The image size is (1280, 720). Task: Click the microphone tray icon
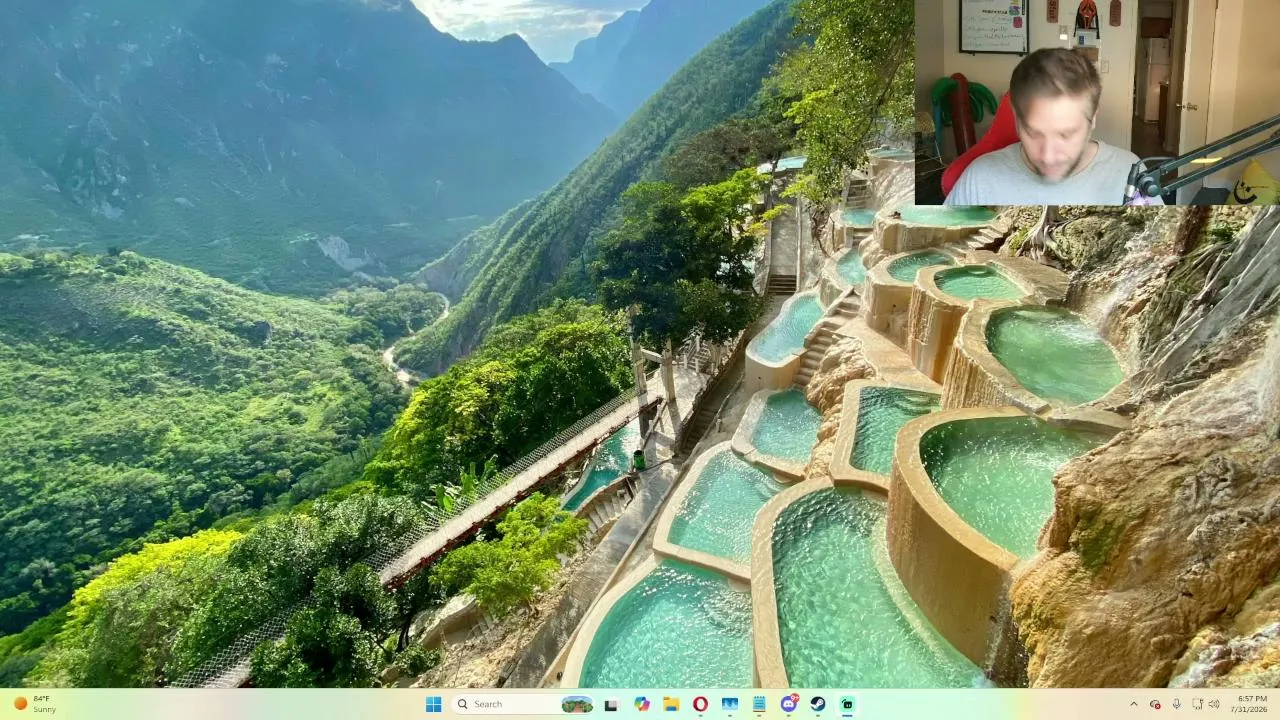tap(1176, 704)
